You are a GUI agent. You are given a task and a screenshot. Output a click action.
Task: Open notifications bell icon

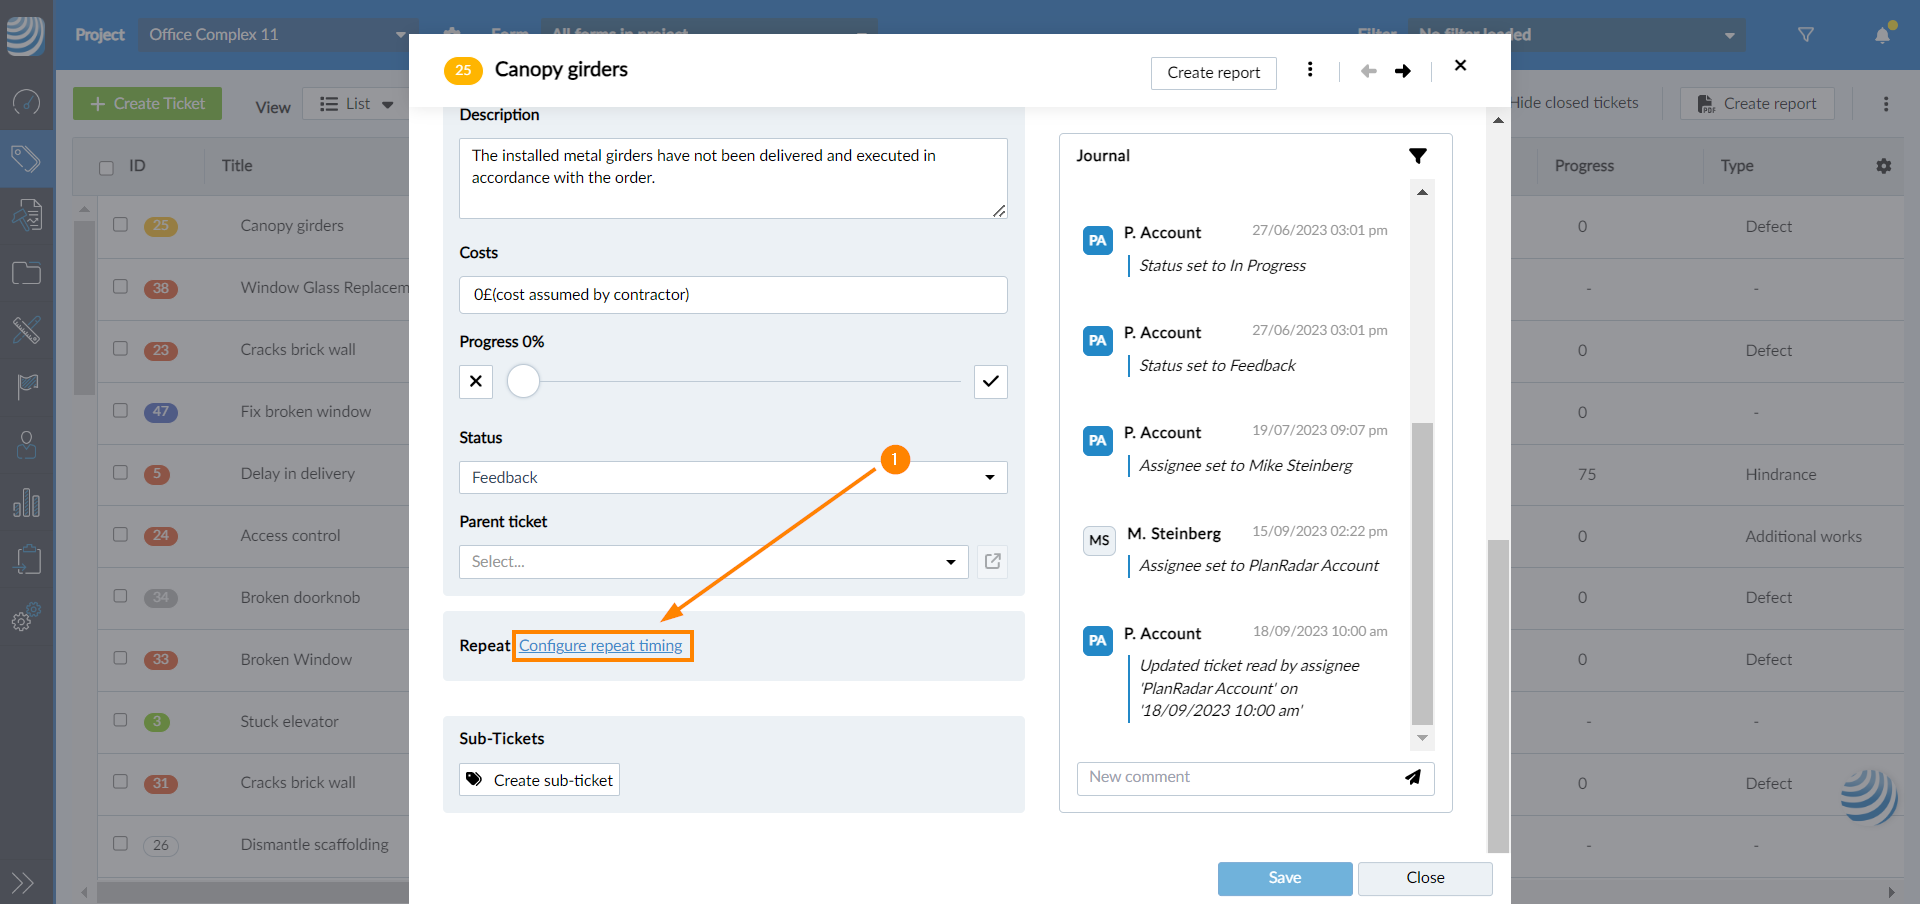tap(1882, 35)
